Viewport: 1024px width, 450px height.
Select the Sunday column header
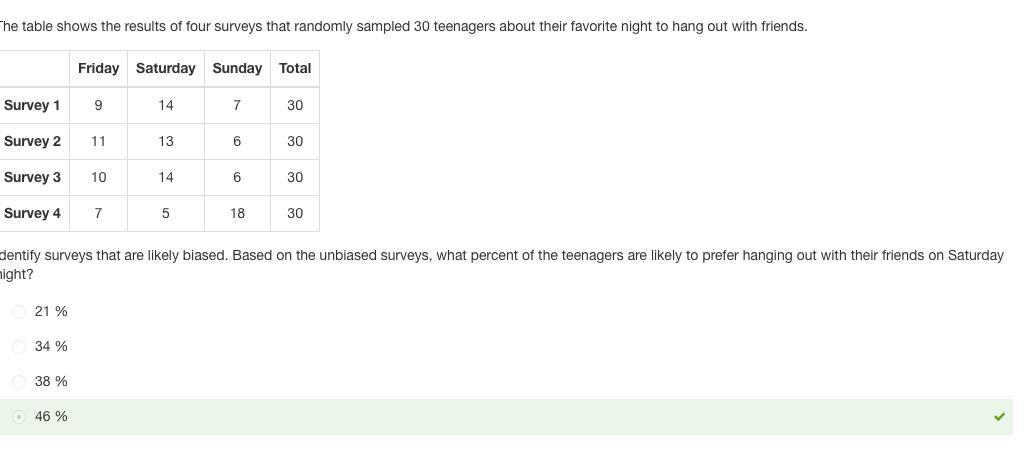[x=237, y=68]
